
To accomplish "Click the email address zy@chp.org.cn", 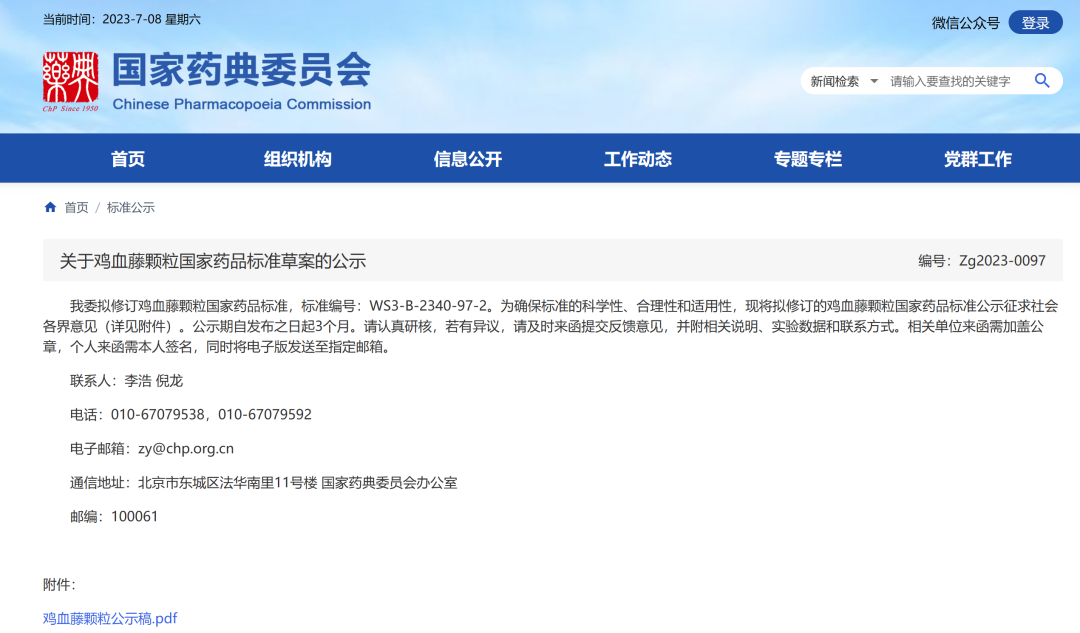I will [186, 448].
